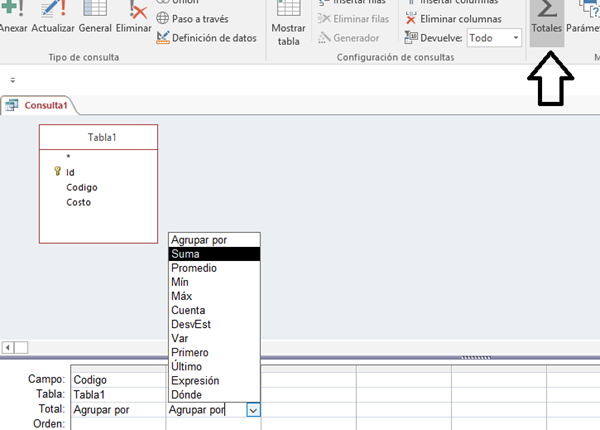This screenshot has width=600, height=430.
Task: Click the horizontal scrollbar left arrow
Action: point(8,347)
